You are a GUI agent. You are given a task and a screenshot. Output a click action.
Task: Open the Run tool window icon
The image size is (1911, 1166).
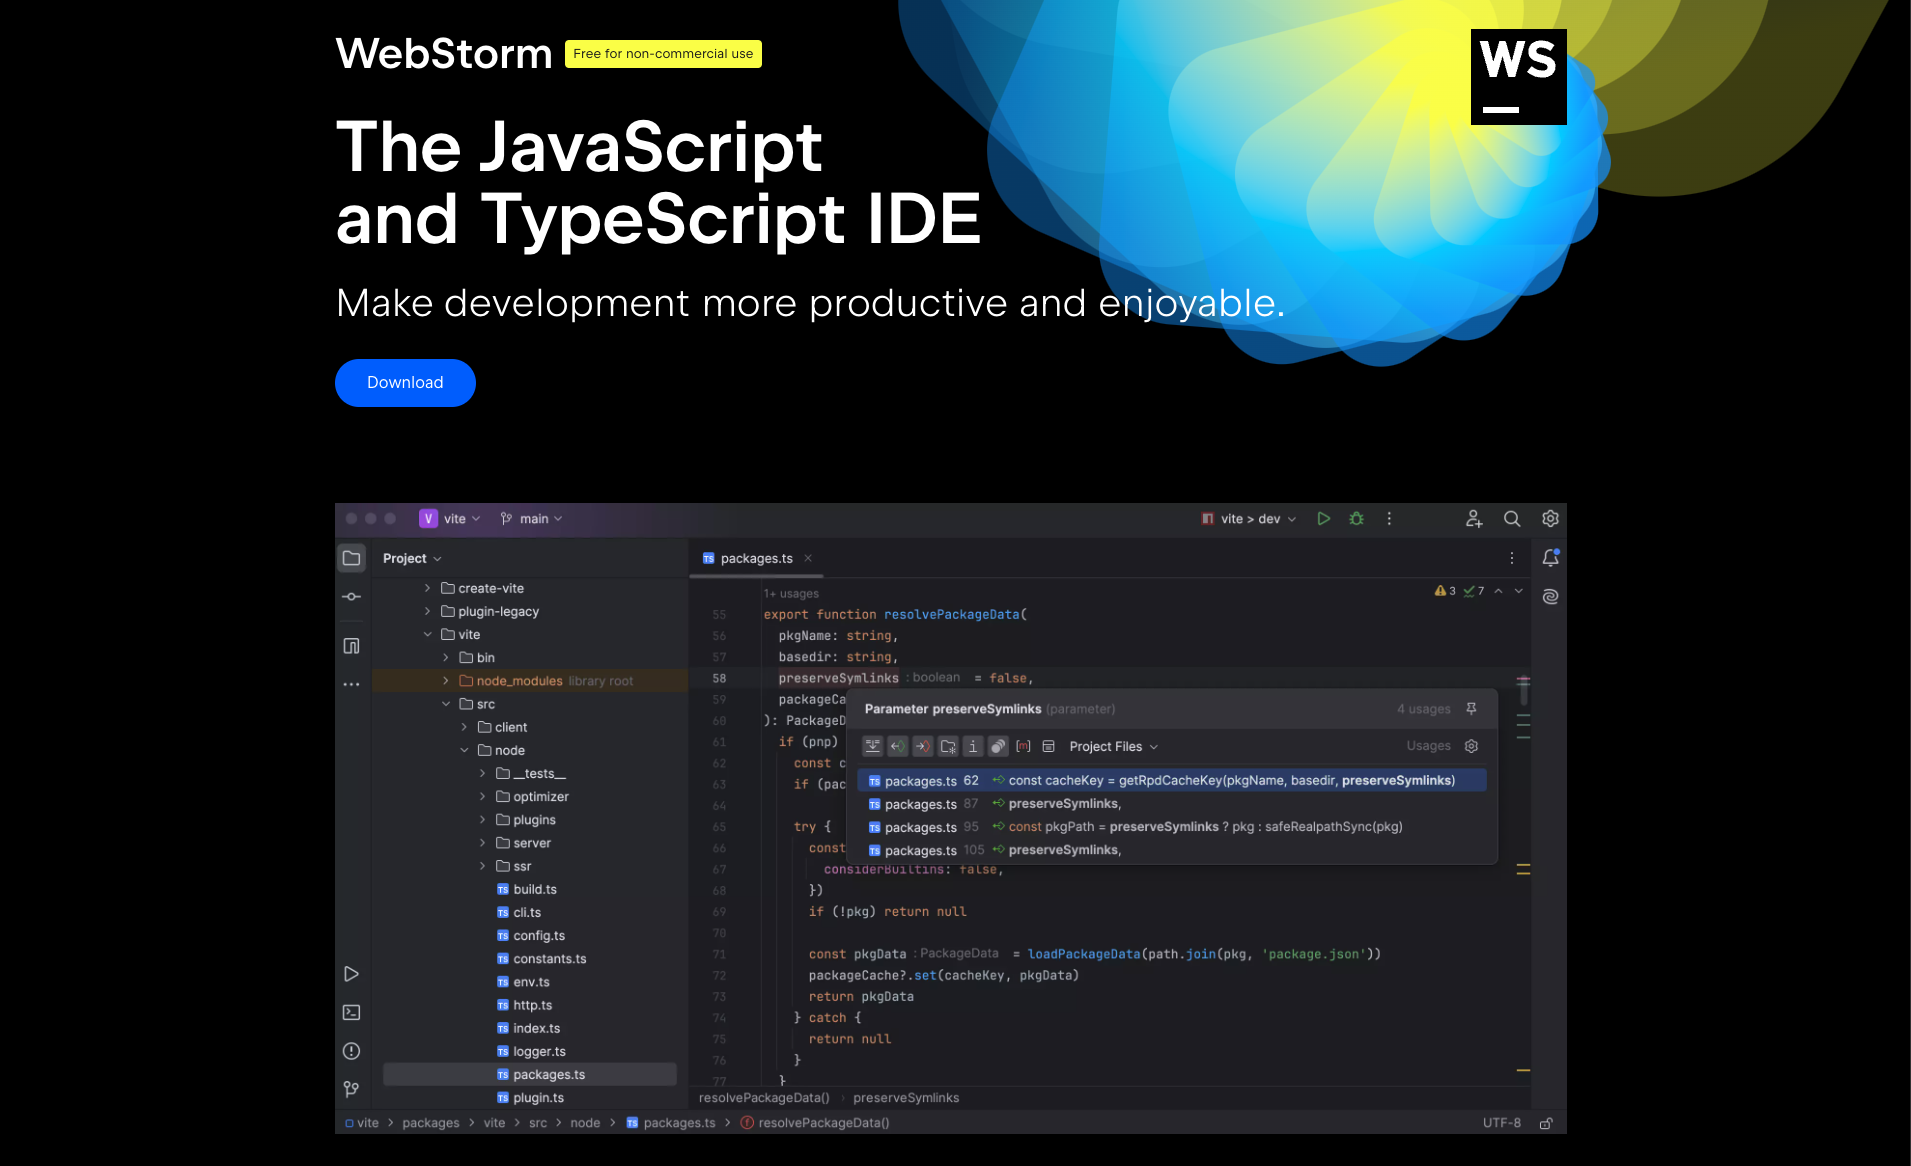[351, 974]
